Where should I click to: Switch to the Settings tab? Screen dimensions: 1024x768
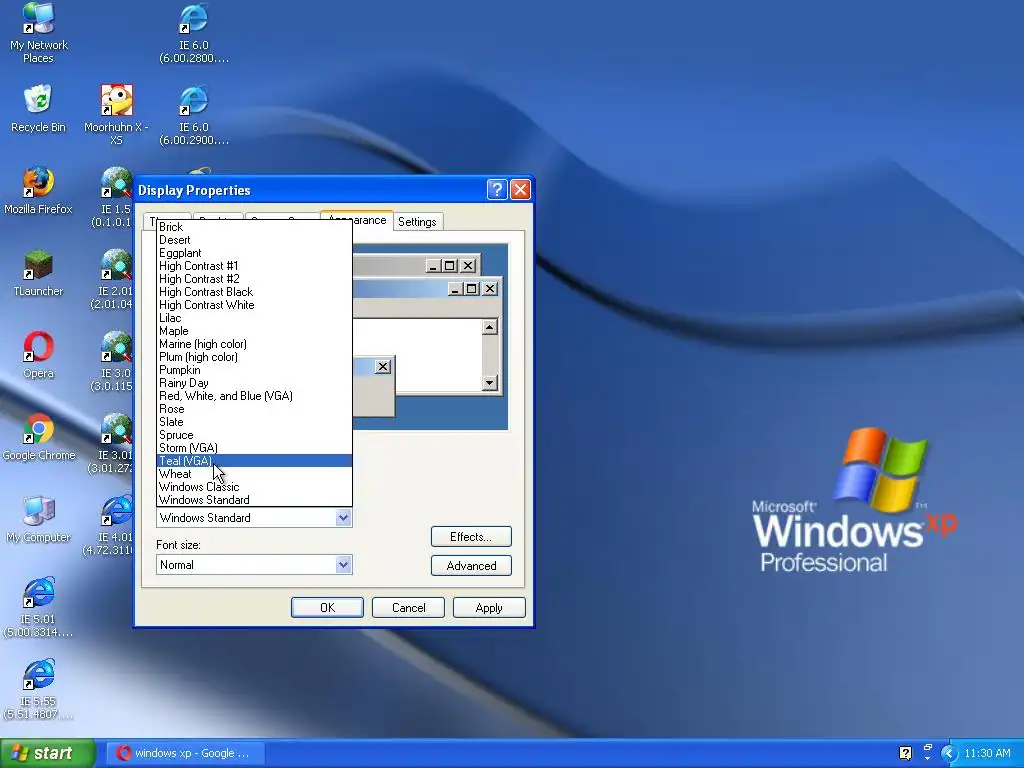(417, 221)
